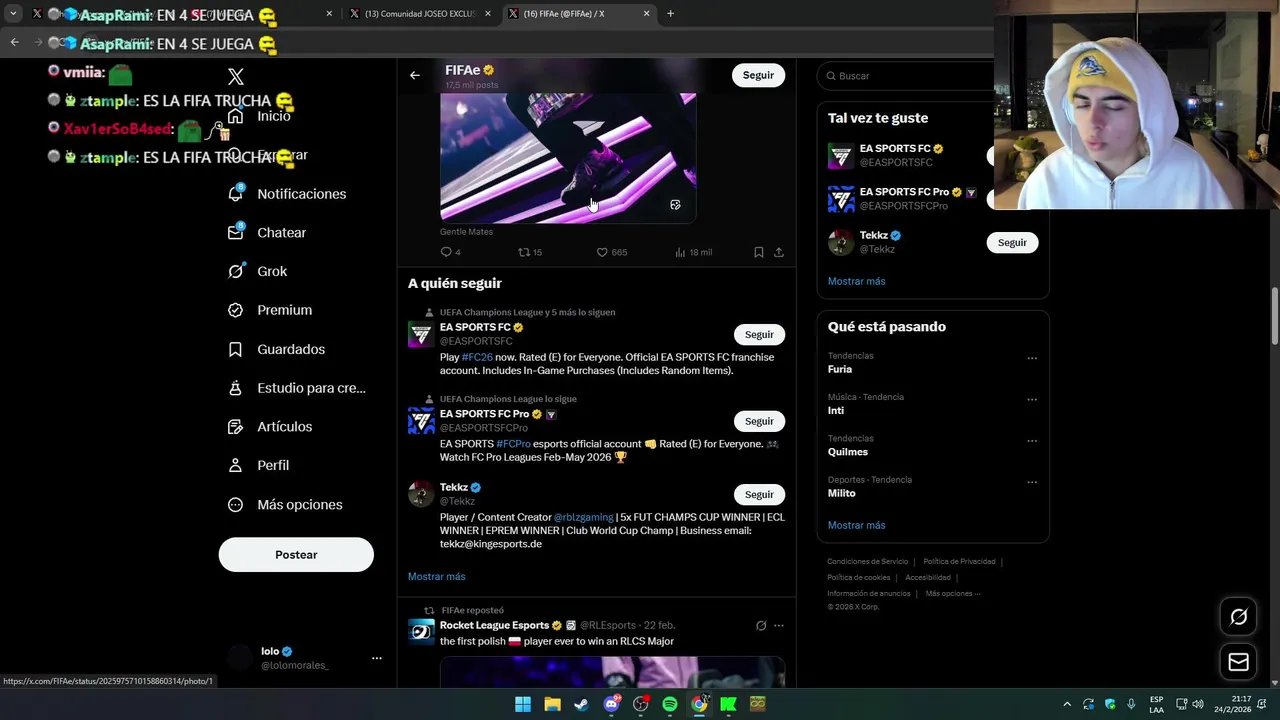The width and height of the screenshot is (1280, 720).
Task: Open Premium checkmark icon
Action: click(236, 310)
